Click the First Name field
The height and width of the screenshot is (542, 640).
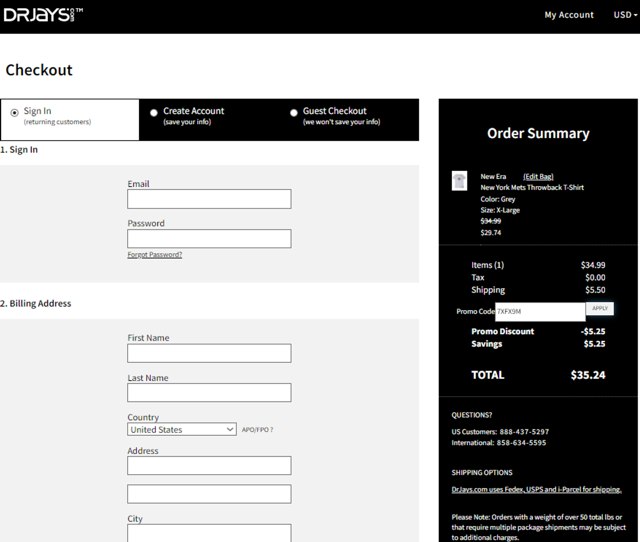click(209, 353)
